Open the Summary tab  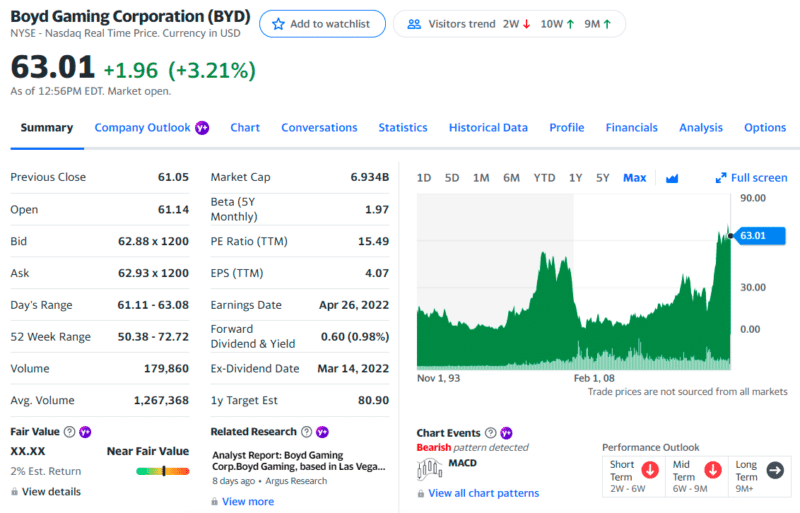(x=47, y=128)
